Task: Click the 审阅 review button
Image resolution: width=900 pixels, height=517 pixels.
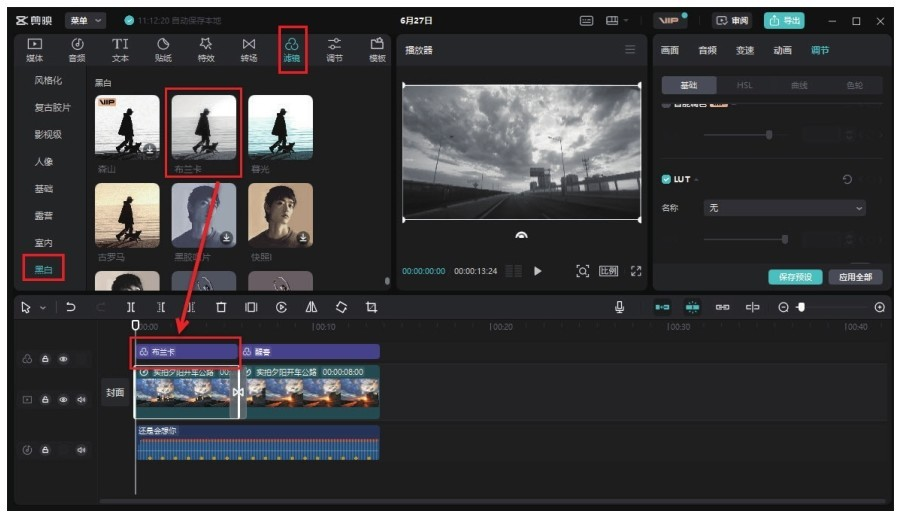Action: [732, 21]
